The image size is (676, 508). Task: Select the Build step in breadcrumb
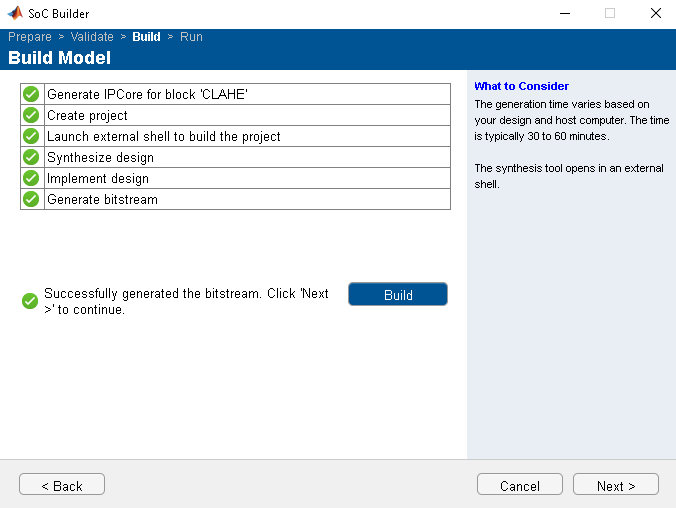[146, 37]
